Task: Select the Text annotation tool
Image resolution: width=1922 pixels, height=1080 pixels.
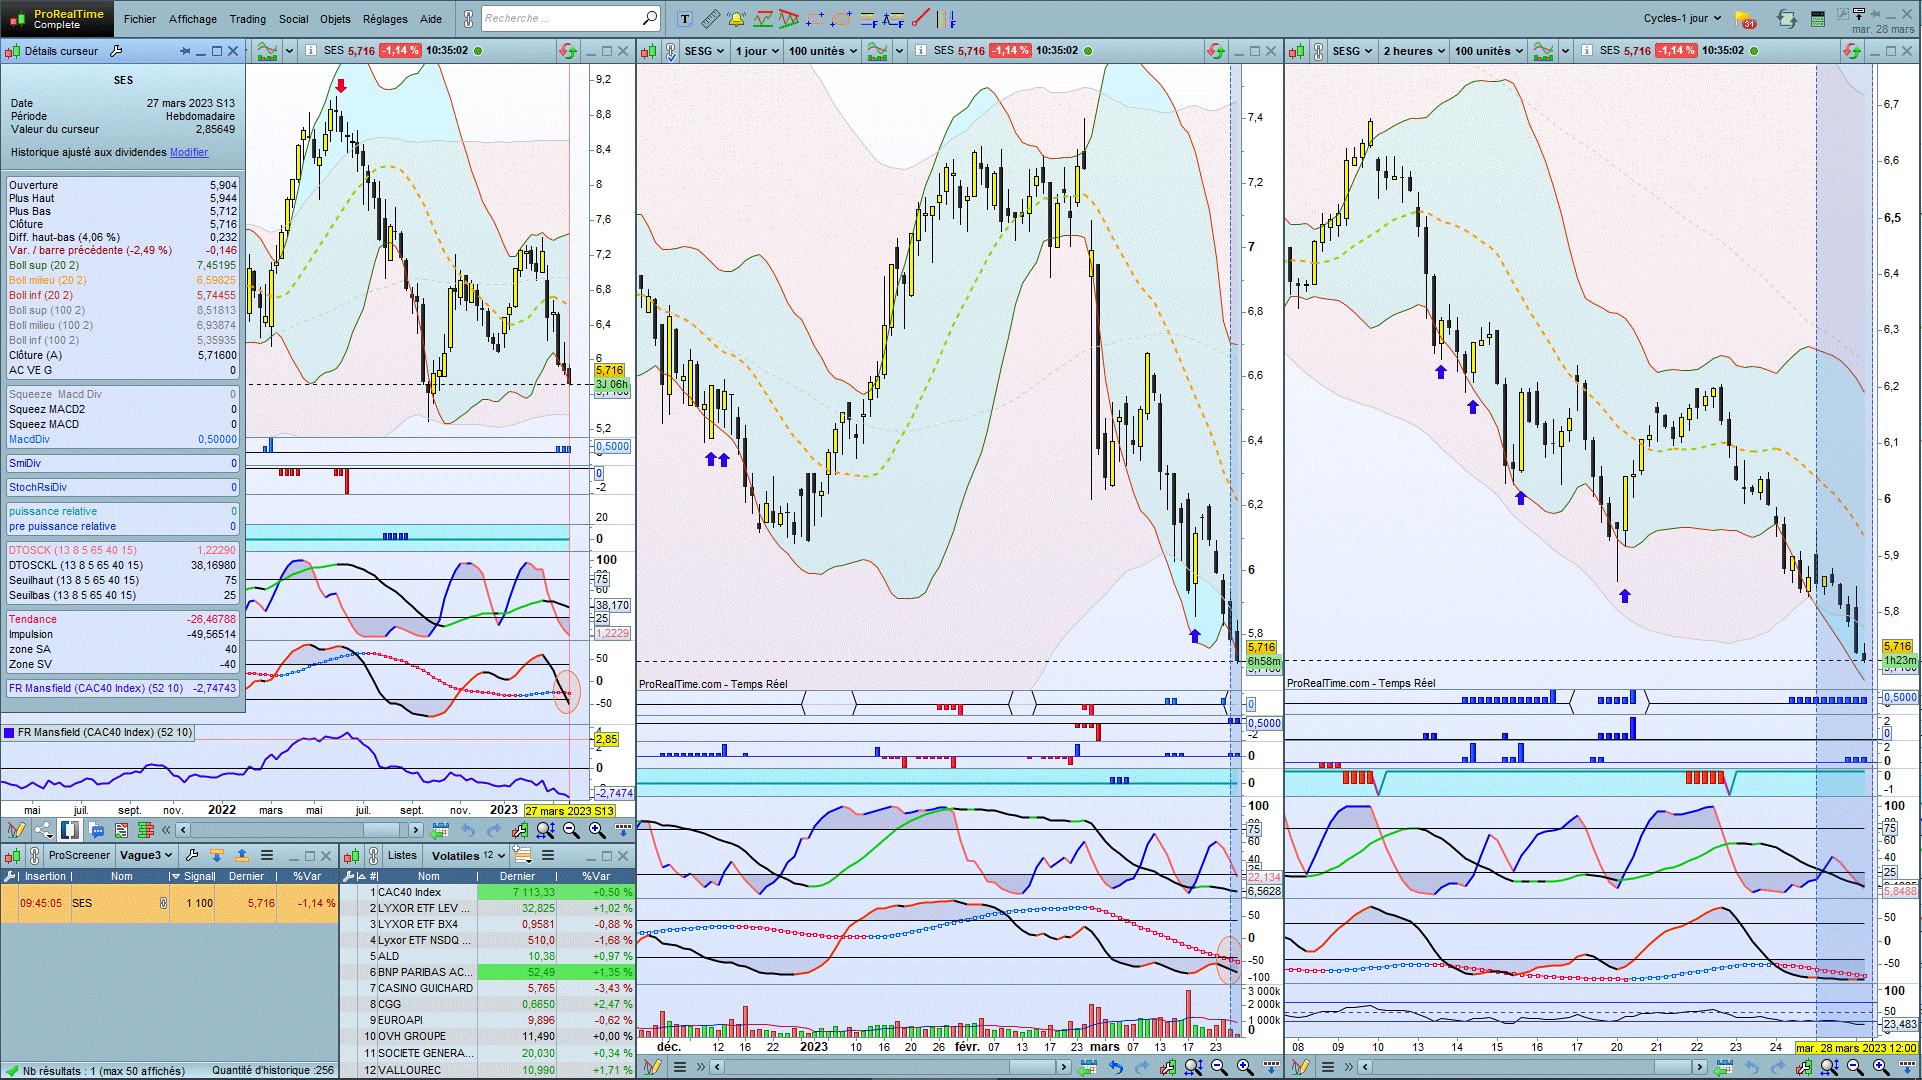Action: point(685,19)
